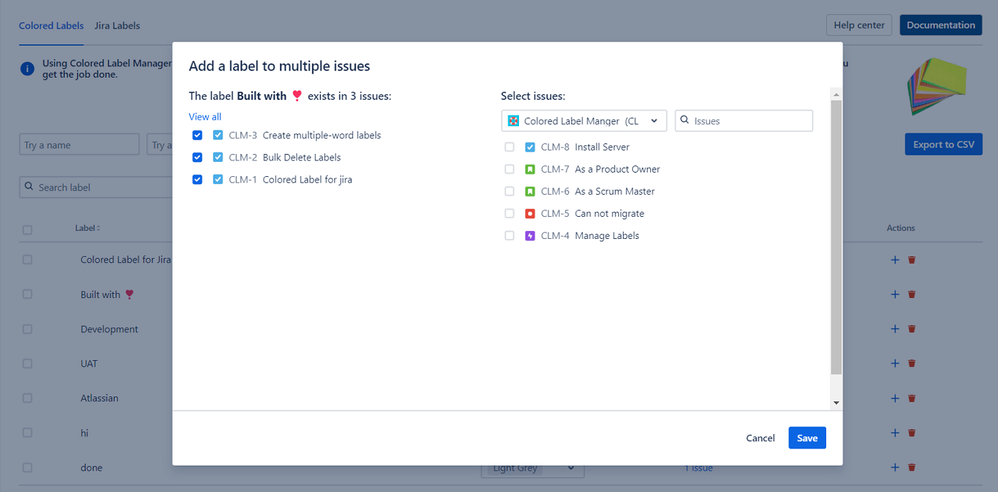Click the task icon next to CLM-3
The height and width of the screenshot is (492, 998).
tap(218, 136)
